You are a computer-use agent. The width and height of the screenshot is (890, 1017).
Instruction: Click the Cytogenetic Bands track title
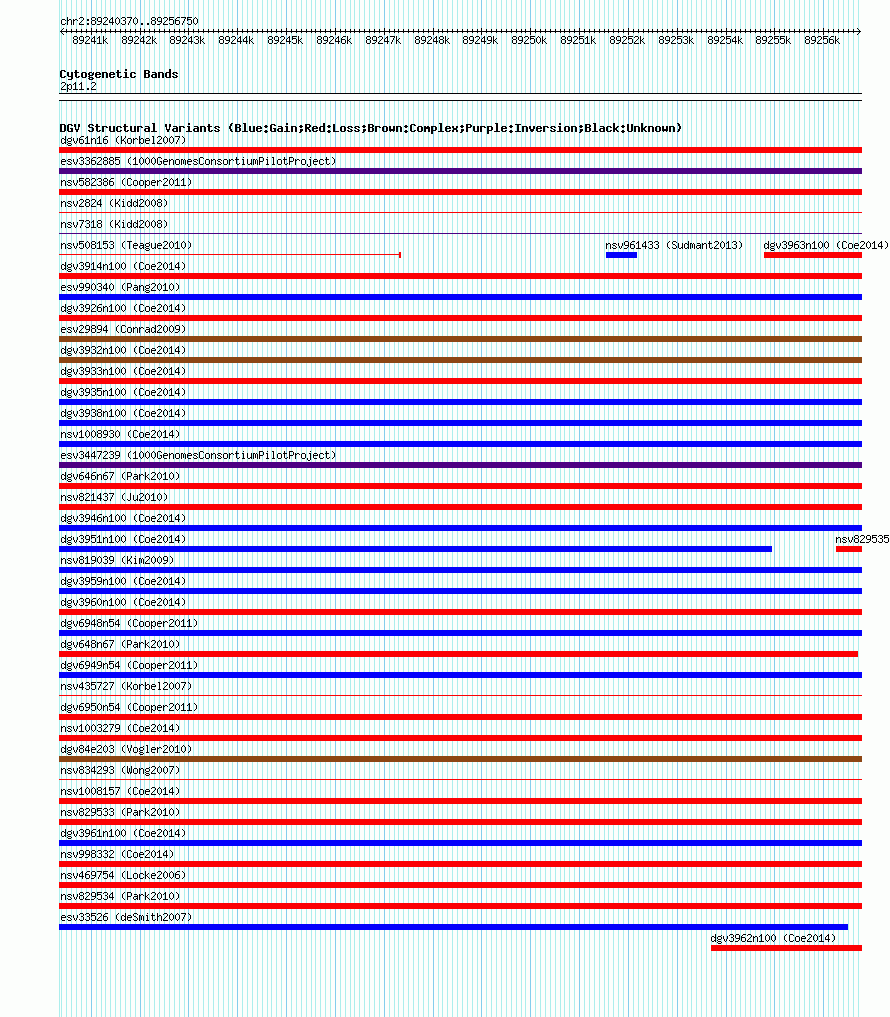click(119, 74)
